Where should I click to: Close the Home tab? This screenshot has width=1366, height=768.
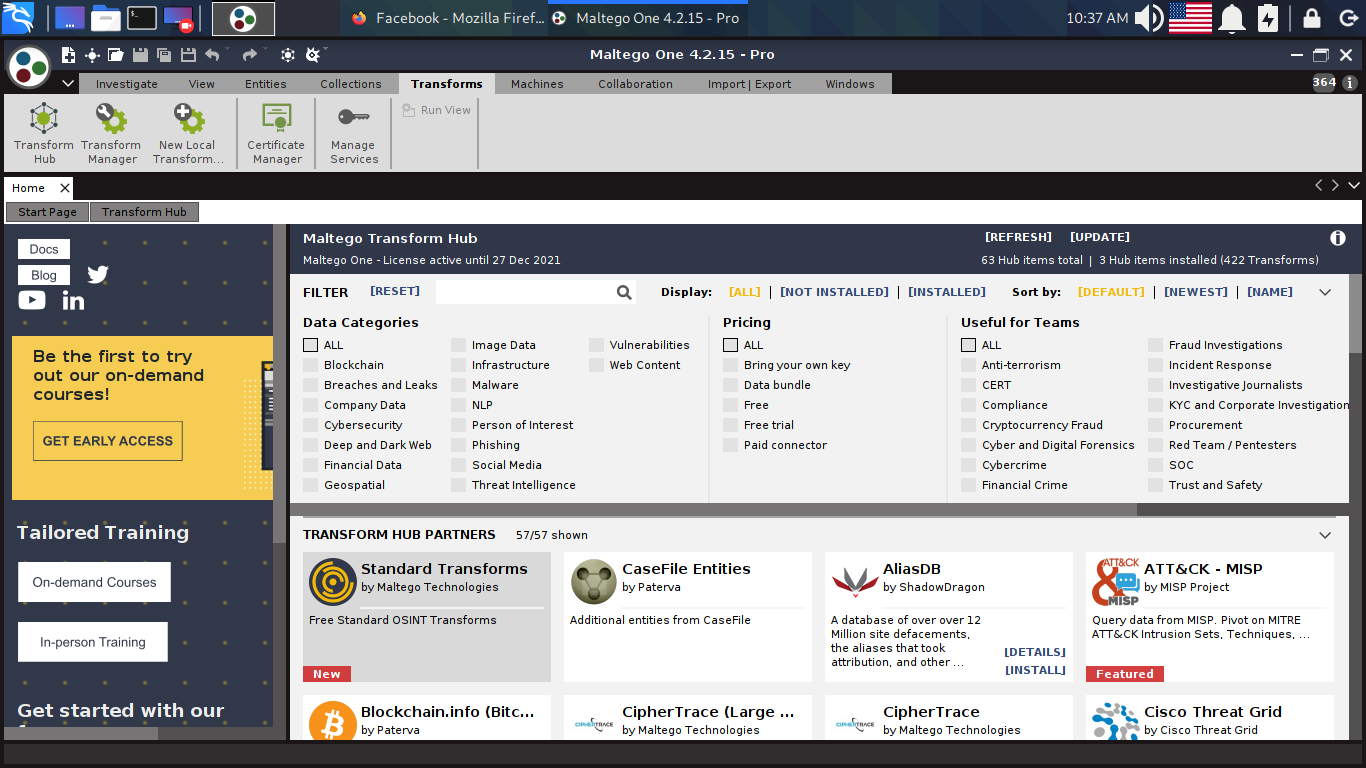(65, 188)
